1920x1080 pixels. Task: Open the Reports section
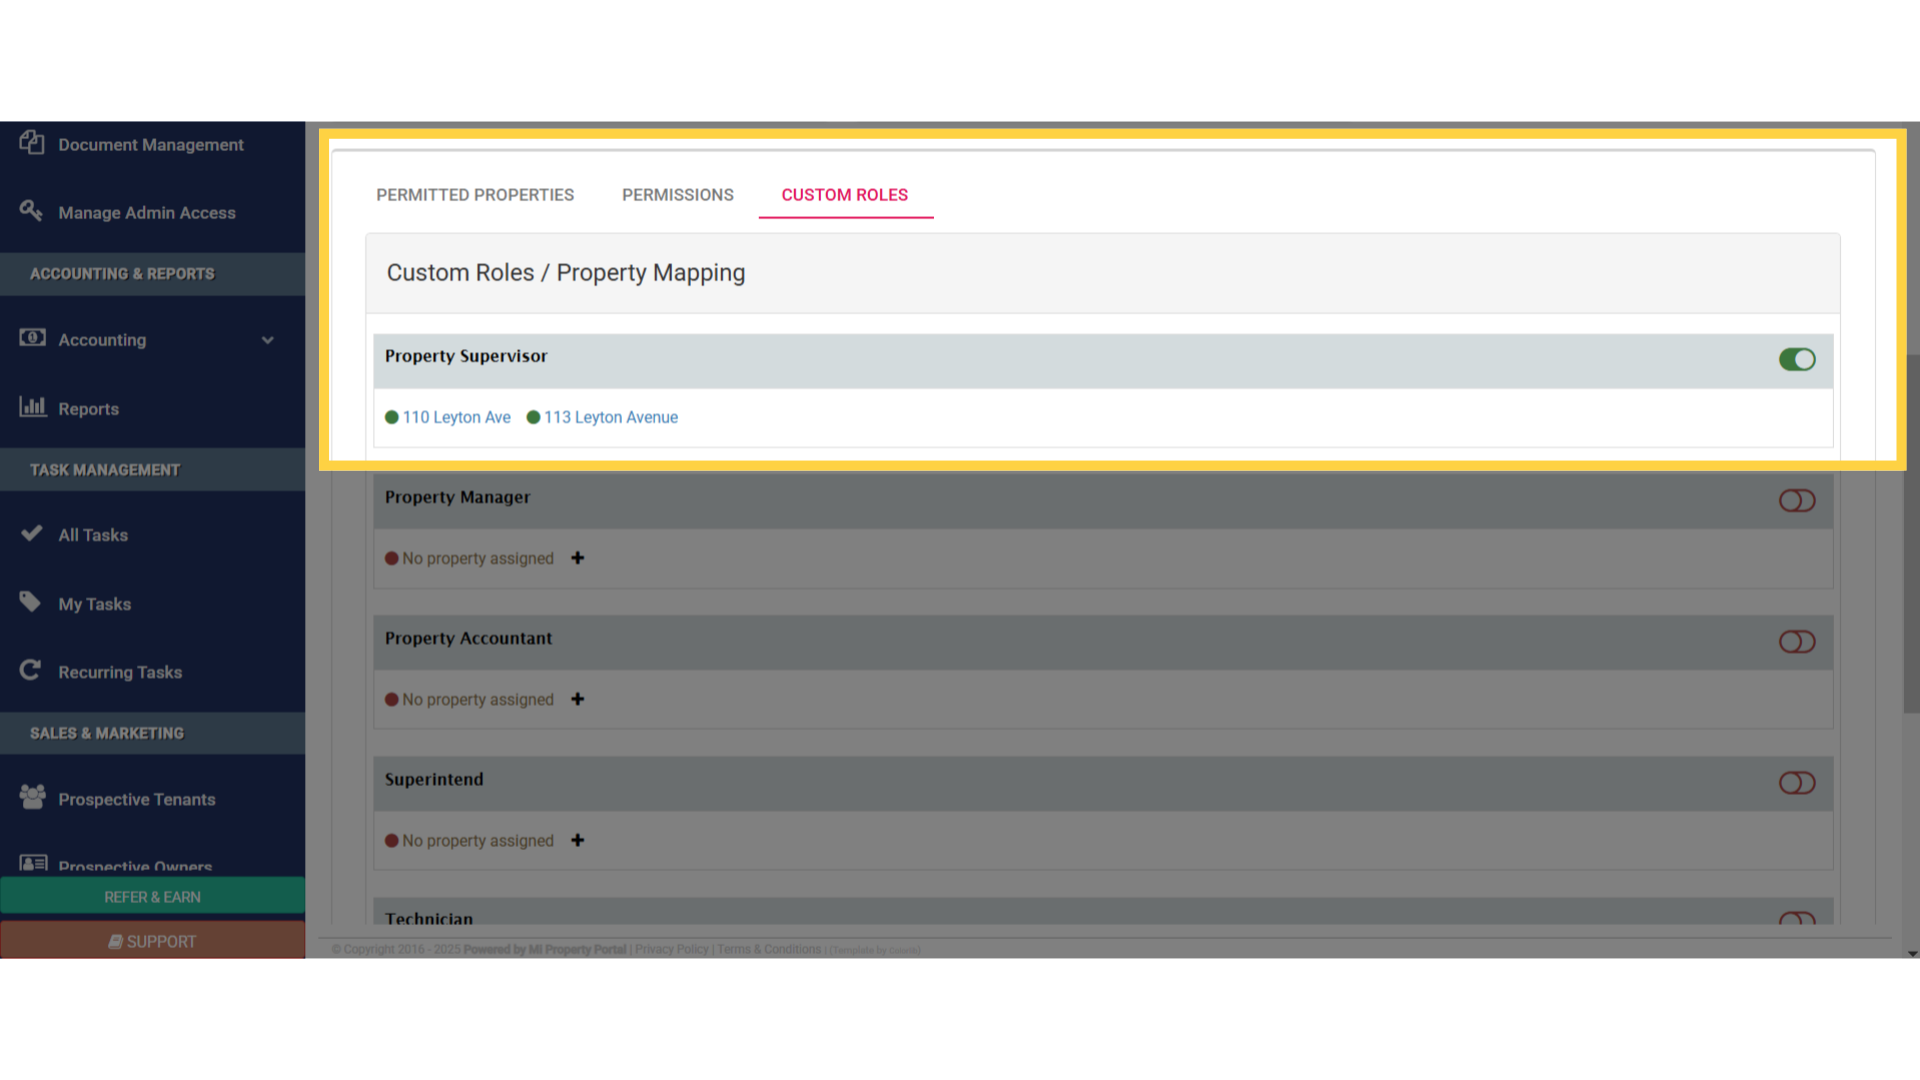(89, 408)
